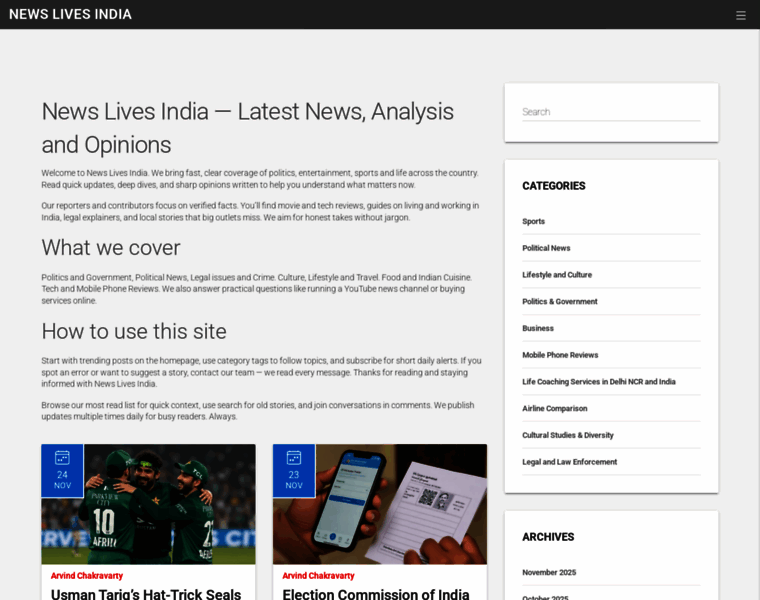Screen dimensions: 760x600
Task: Focus the Search input field
Action: pos(610,112)
